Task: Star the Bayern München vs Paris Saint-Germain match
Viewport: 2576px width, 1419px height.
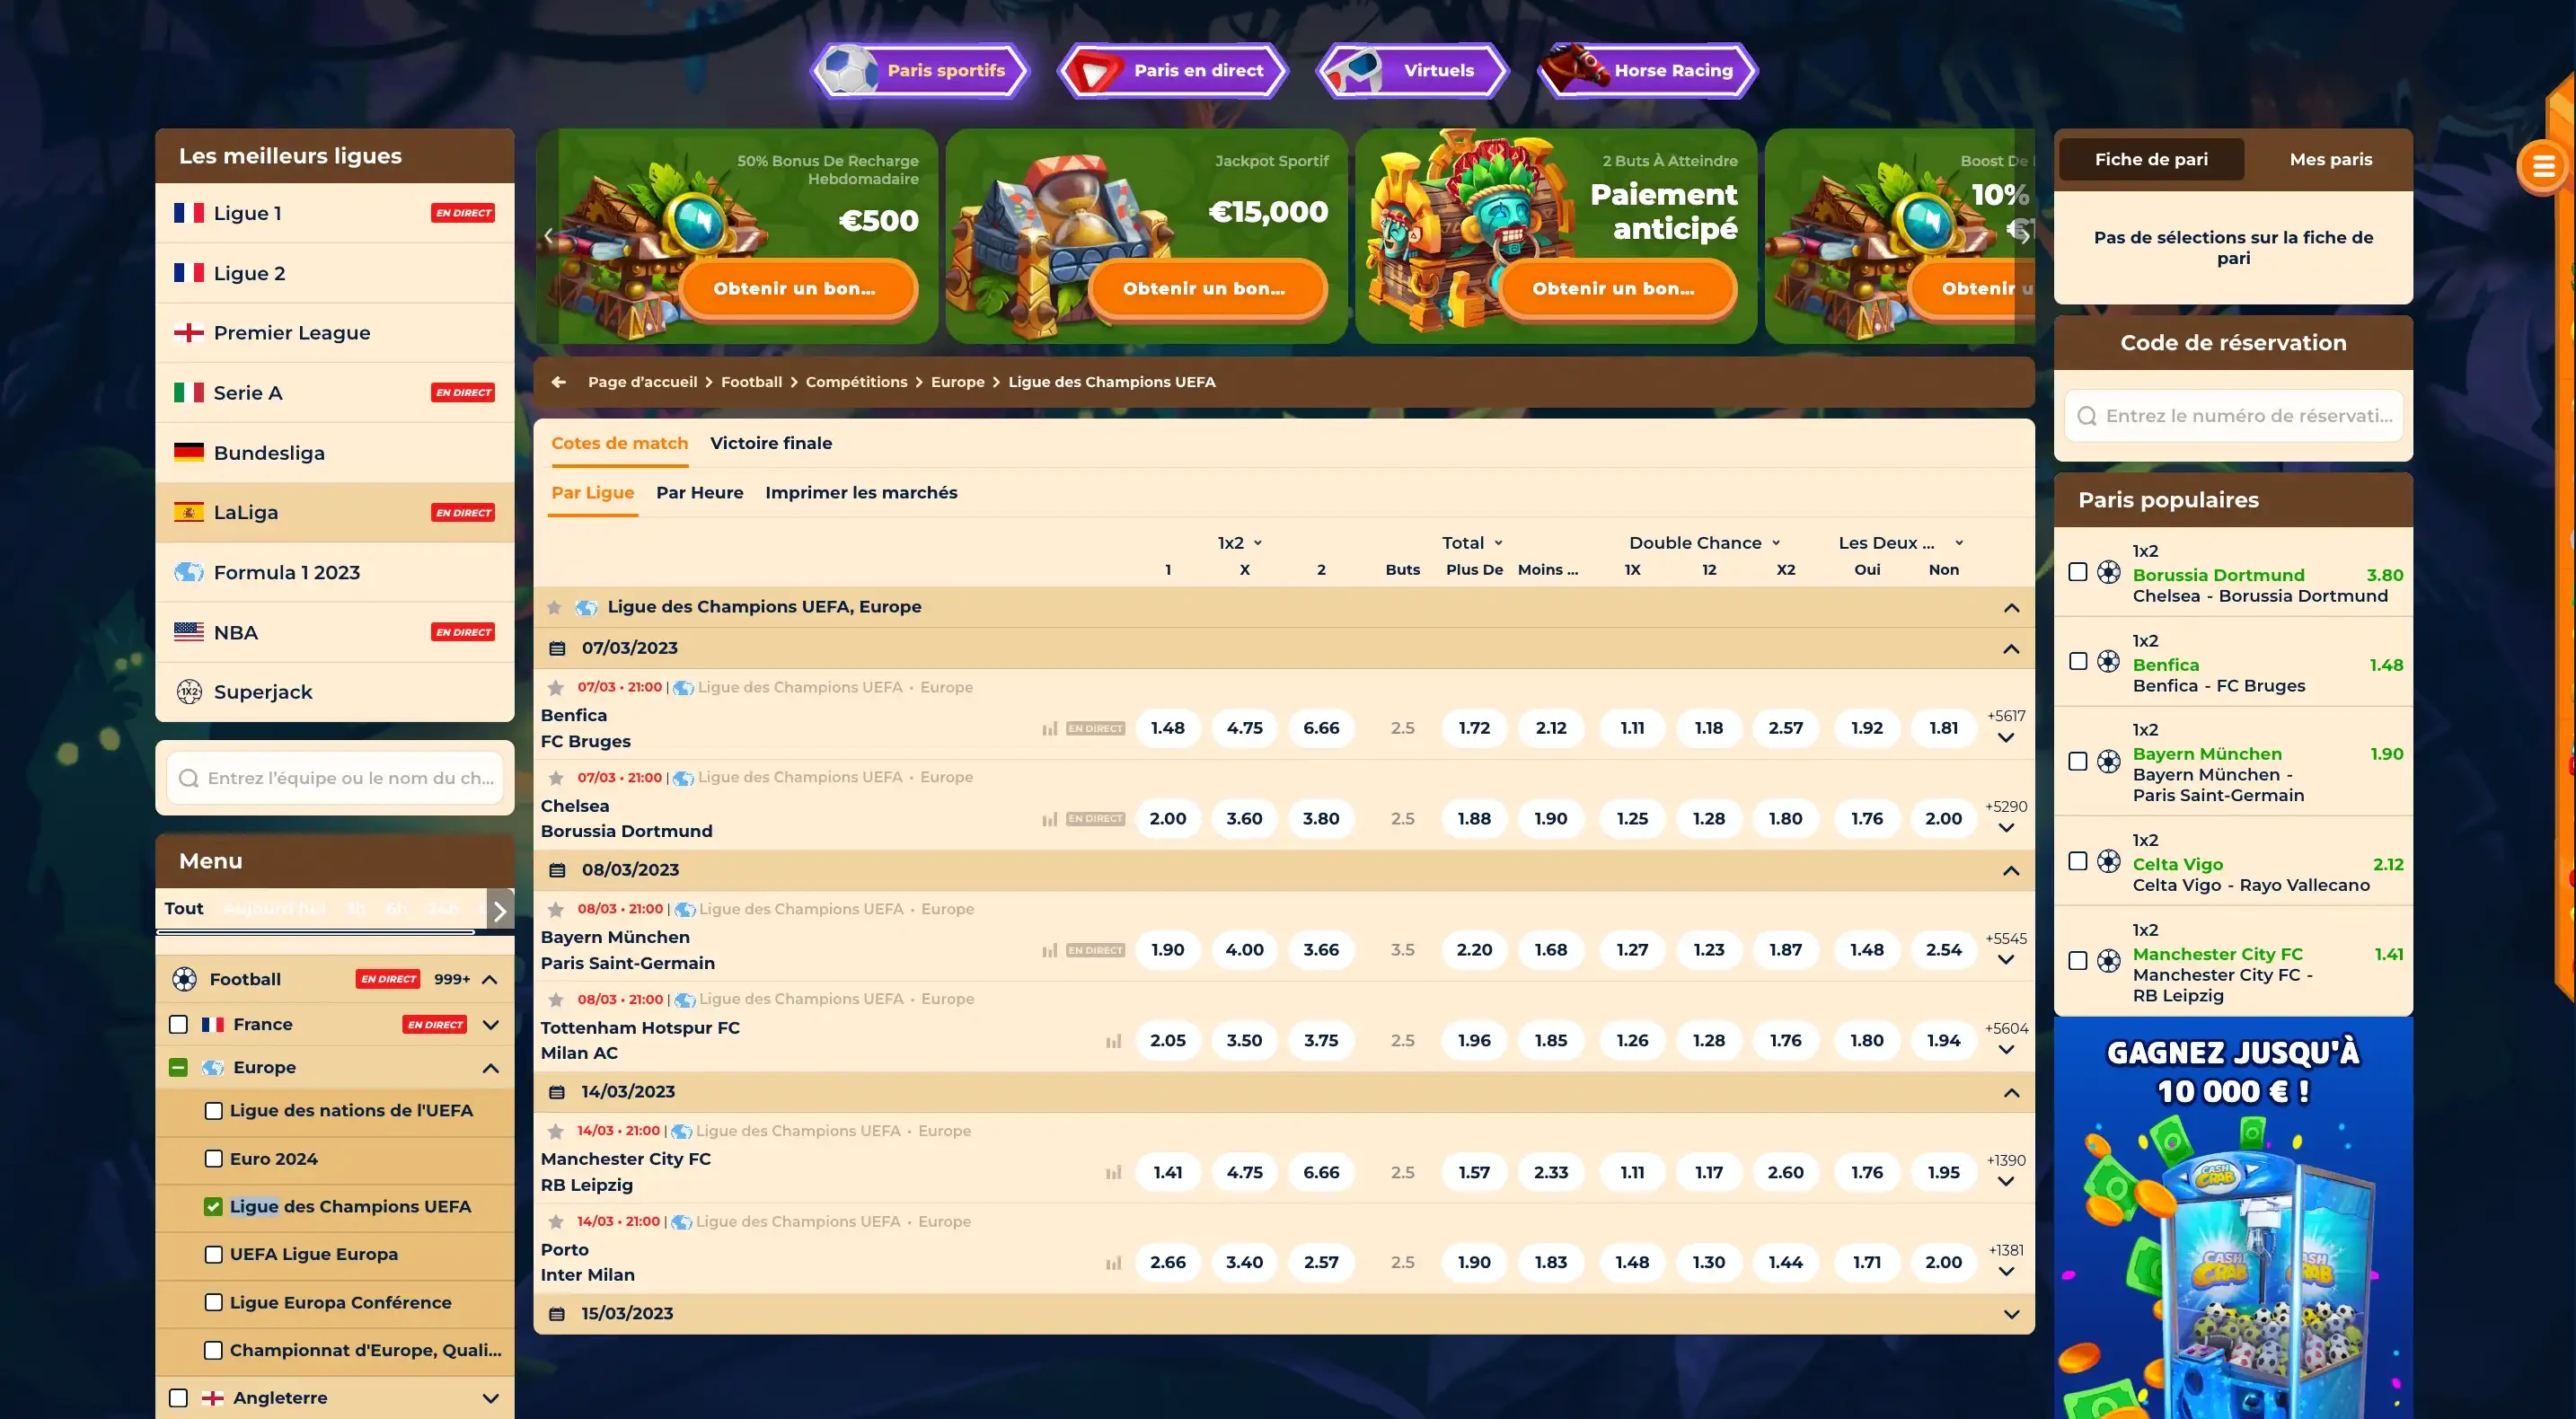Action: pyautogui.click(x=556, y=909)
